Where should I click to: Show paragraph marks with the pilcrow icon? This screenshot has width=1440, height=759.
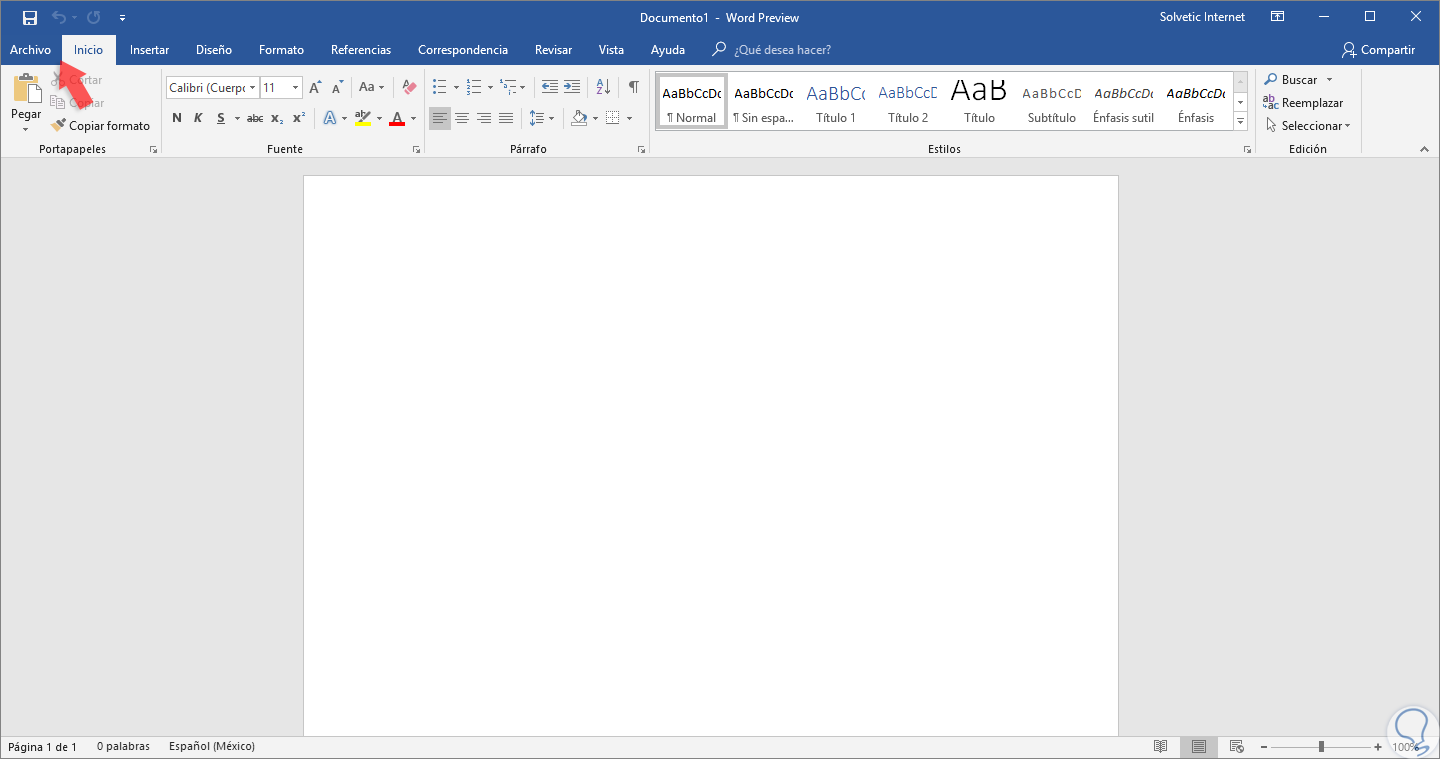click(633, 87)
